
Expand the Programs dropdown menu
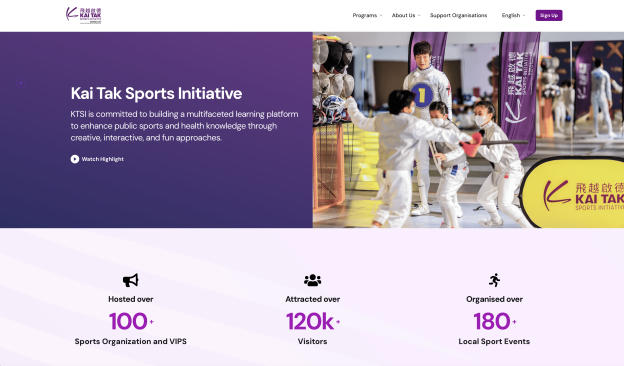[367, 16]
